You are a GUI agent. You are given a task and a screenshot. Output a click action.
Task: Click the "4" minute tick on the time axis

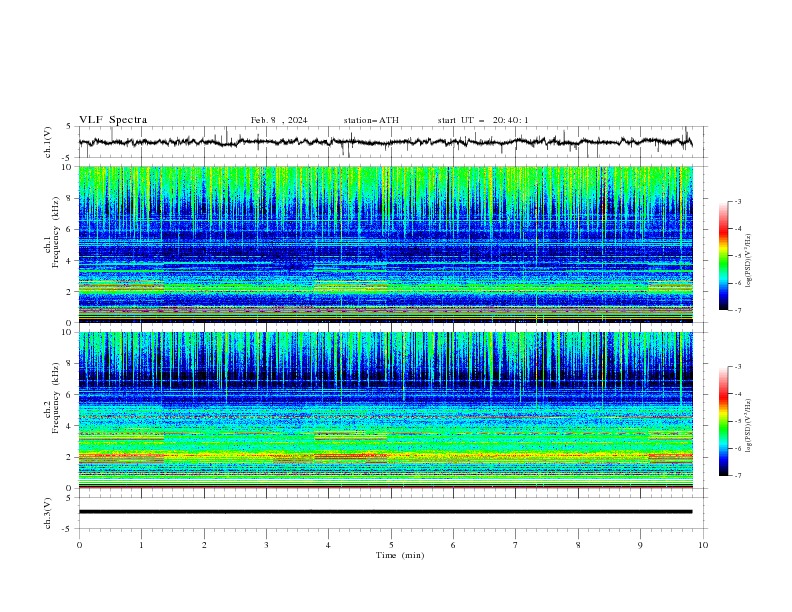point(328,545)
